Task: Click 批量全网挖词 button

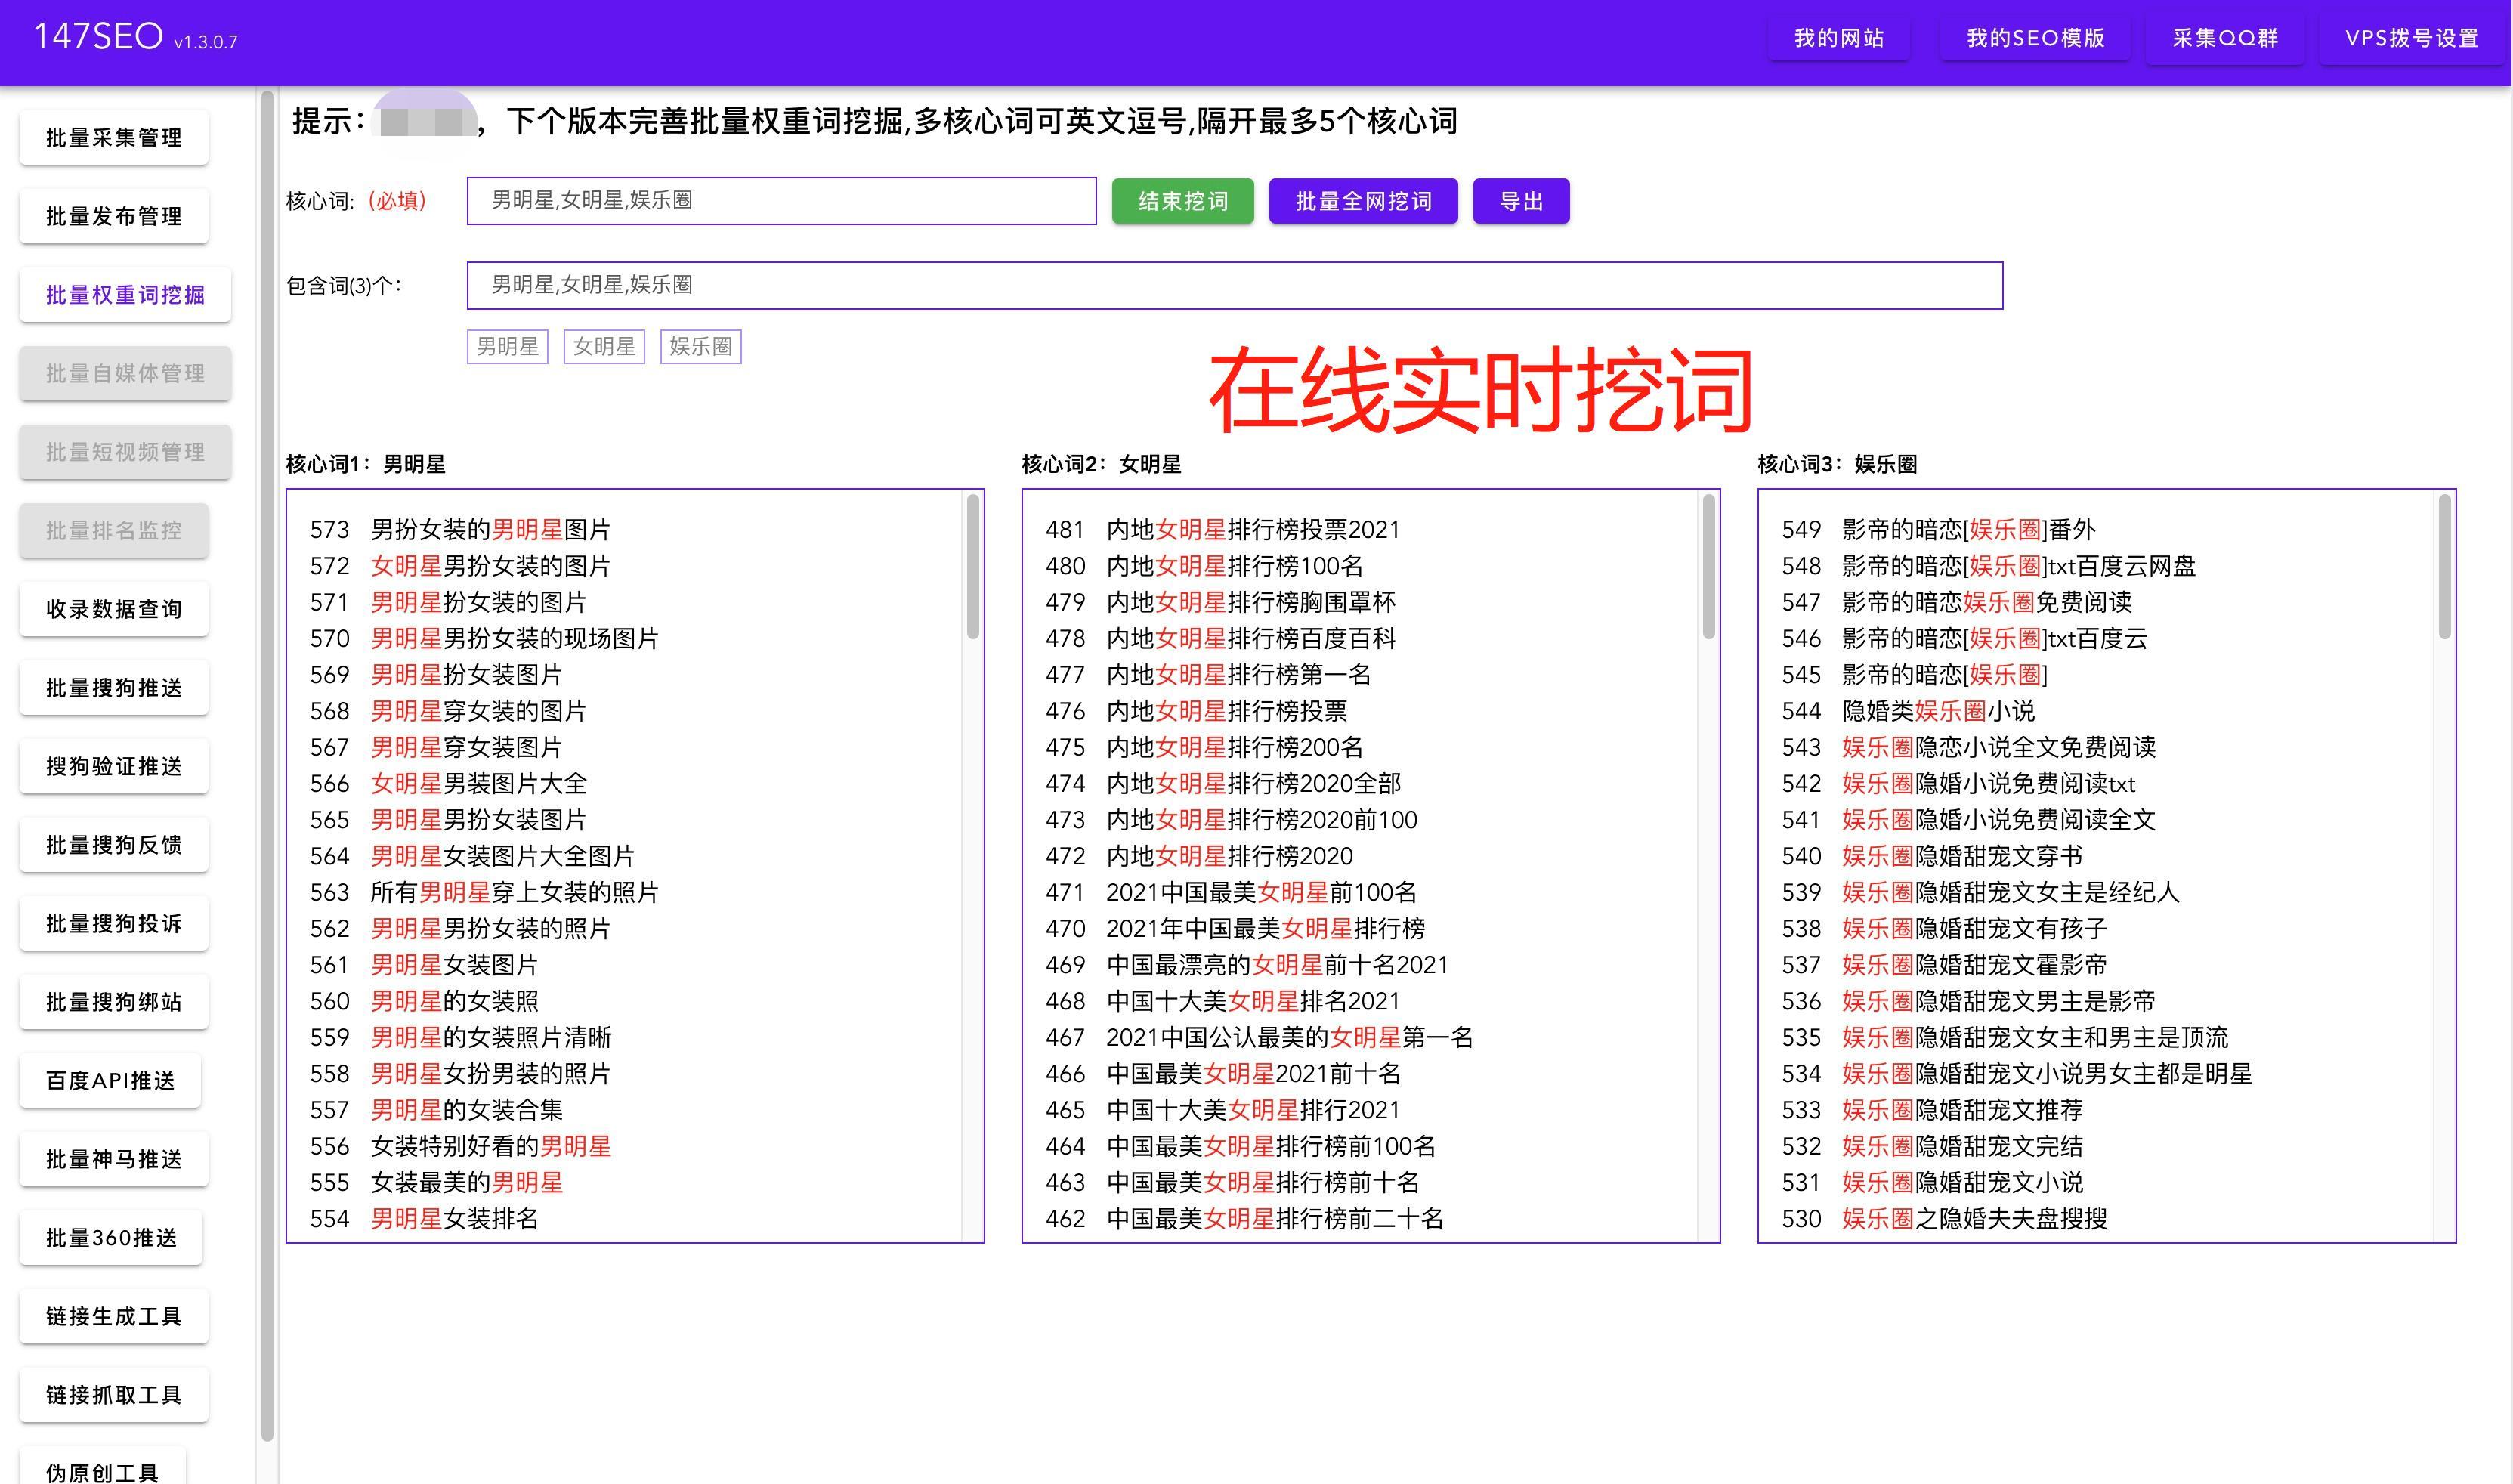Action: pyautogui.click(x=1362, y=199)
